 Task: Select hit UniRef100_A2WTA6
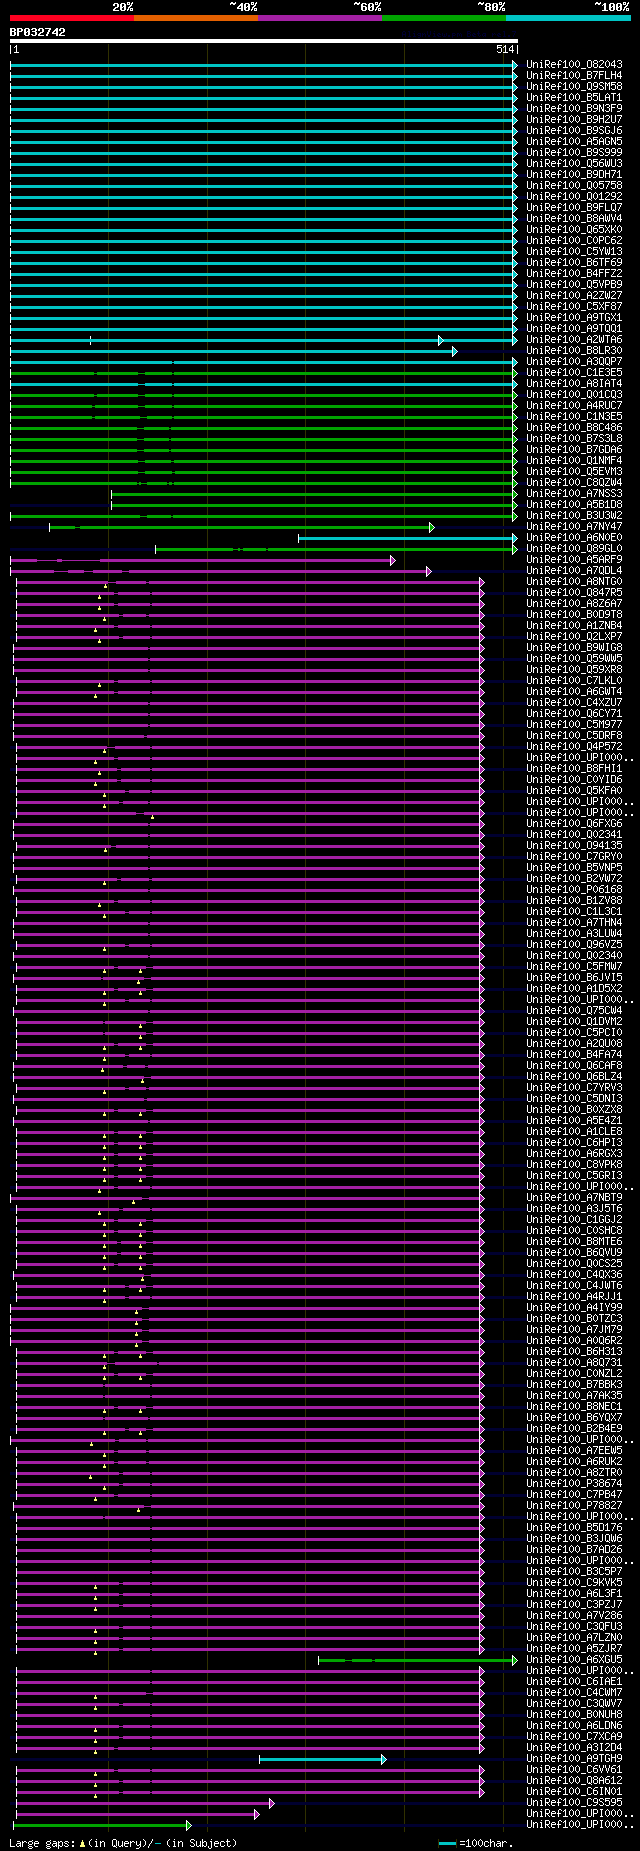tap(574, 339)
